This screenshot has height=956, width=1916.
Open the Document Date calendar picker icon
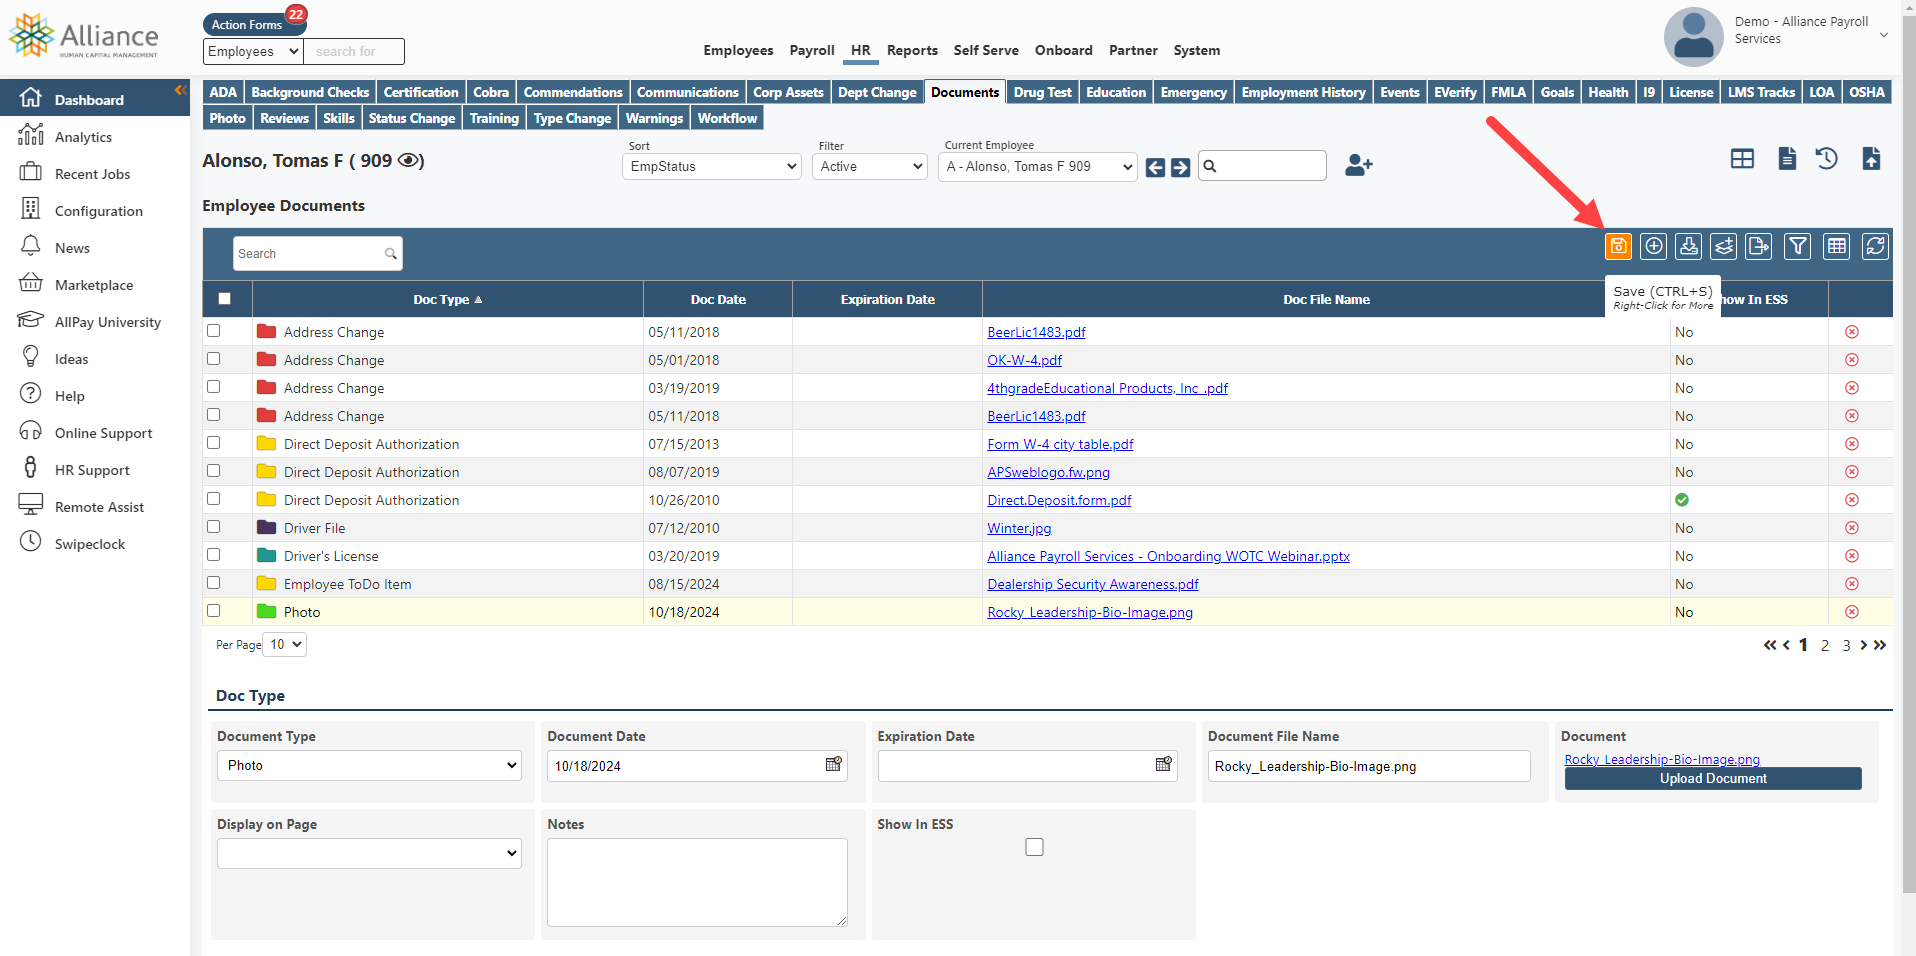pos(833,765)
